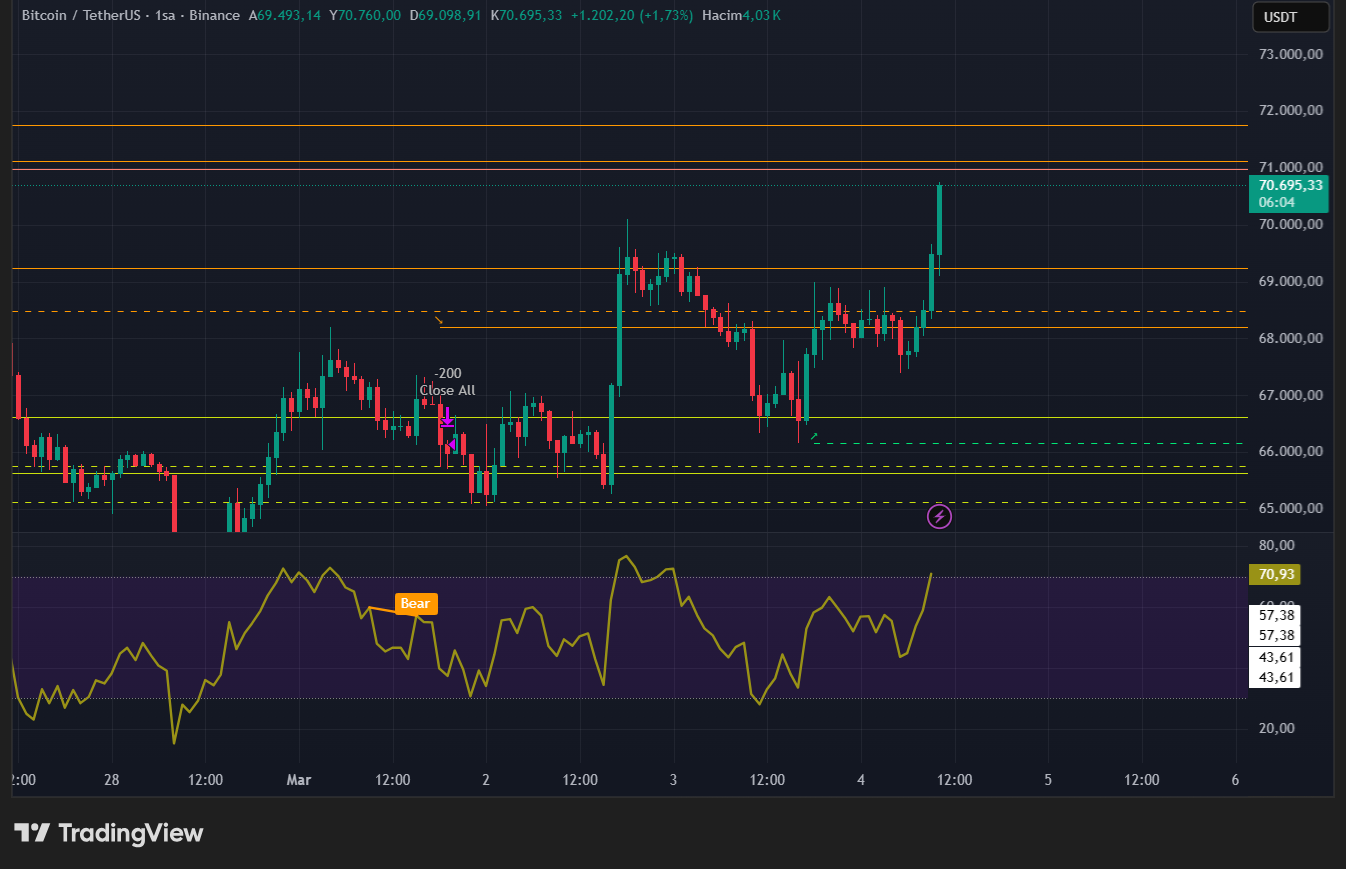Viewport: 1346px width, 869px height.
Task: Click the 57,38 indicator level label
Action: point(1274,616)
